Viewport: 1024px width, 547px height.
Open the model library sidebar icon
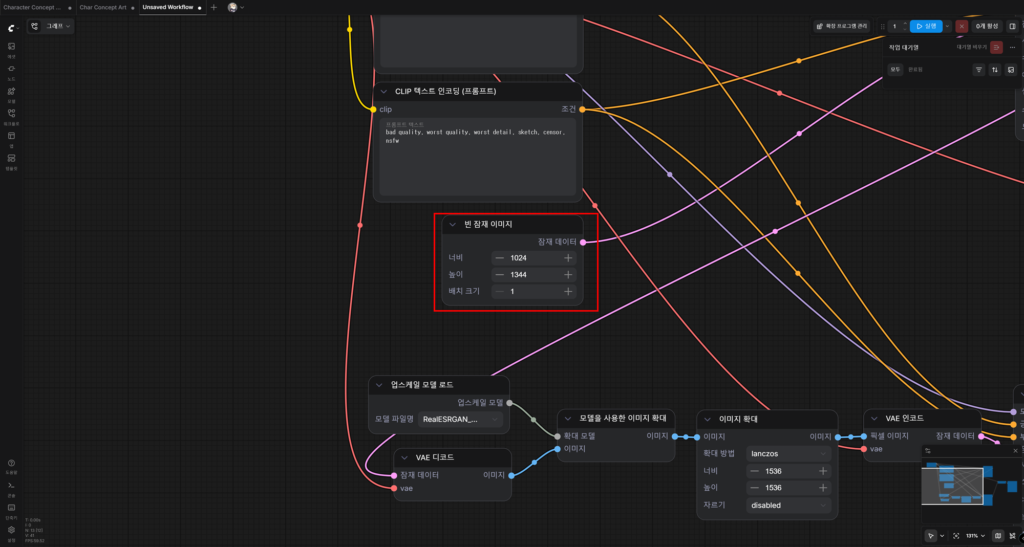pyautogui.click(x=11, y=93)
